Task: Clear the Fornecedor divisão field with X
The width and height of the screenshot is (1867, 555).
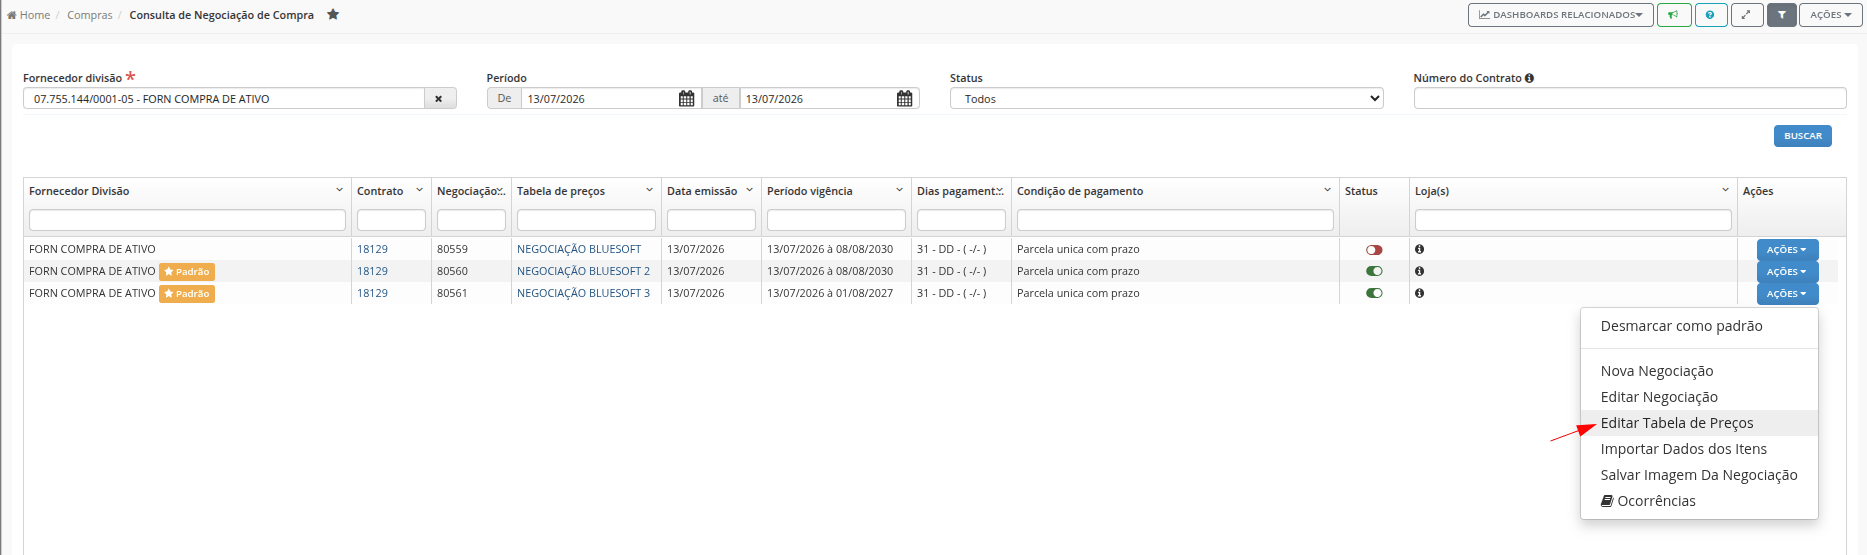Action: coord(439,99)
